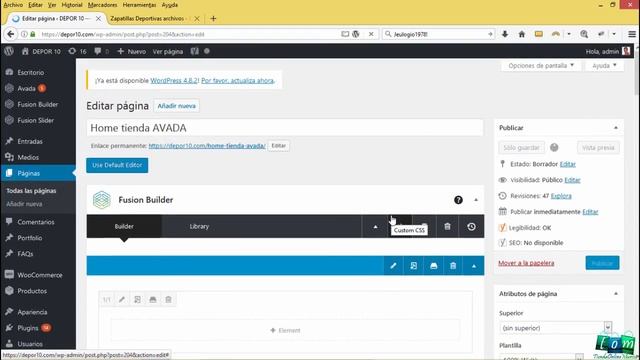This screenshot has width=640, height=360.
Task: Click the blue Publicar button
Action: [602, 263]
